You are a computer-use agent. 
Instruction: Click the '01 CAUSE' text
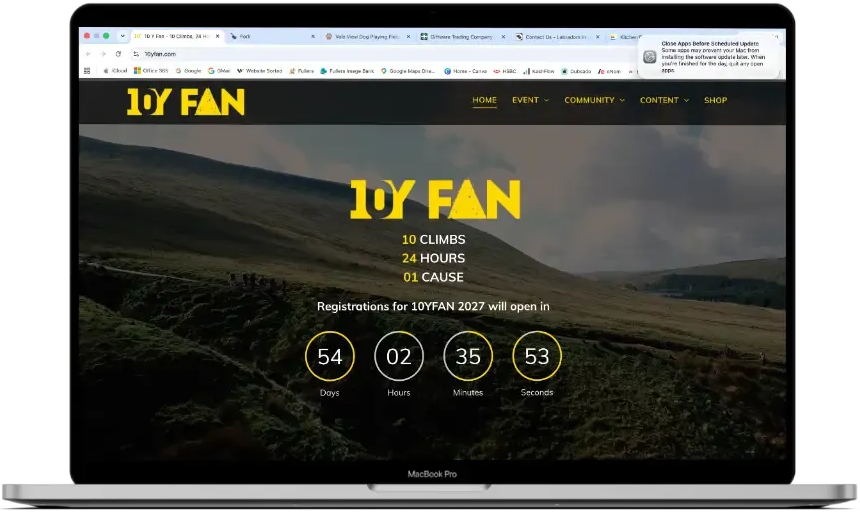point(433,277)
